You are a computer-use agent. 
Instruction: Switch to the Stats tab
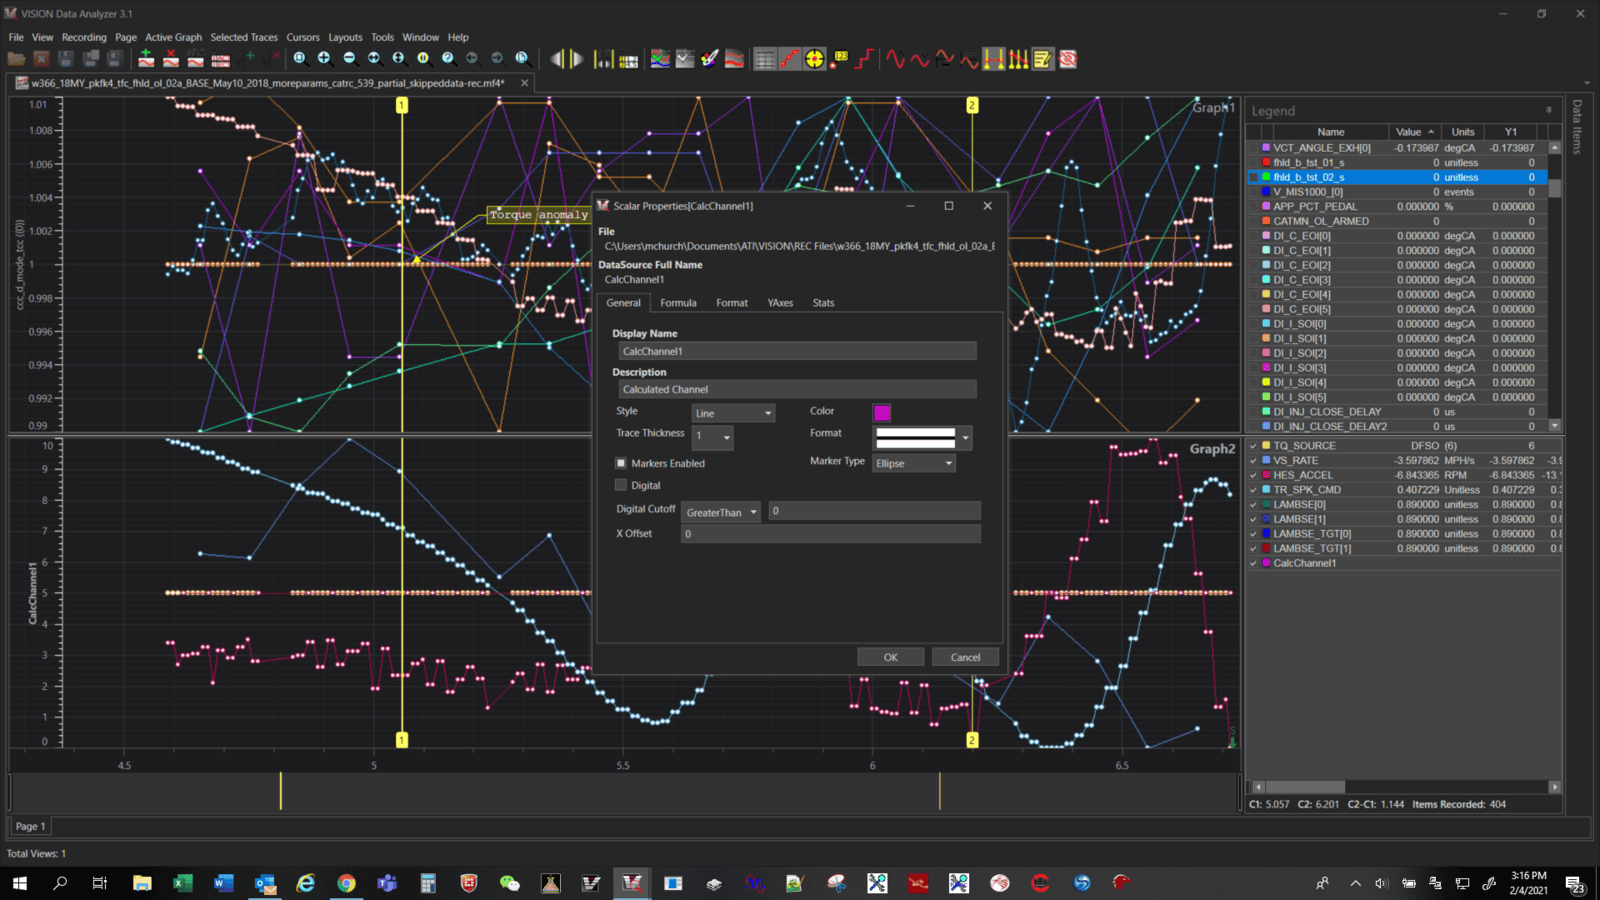[823, 303]
